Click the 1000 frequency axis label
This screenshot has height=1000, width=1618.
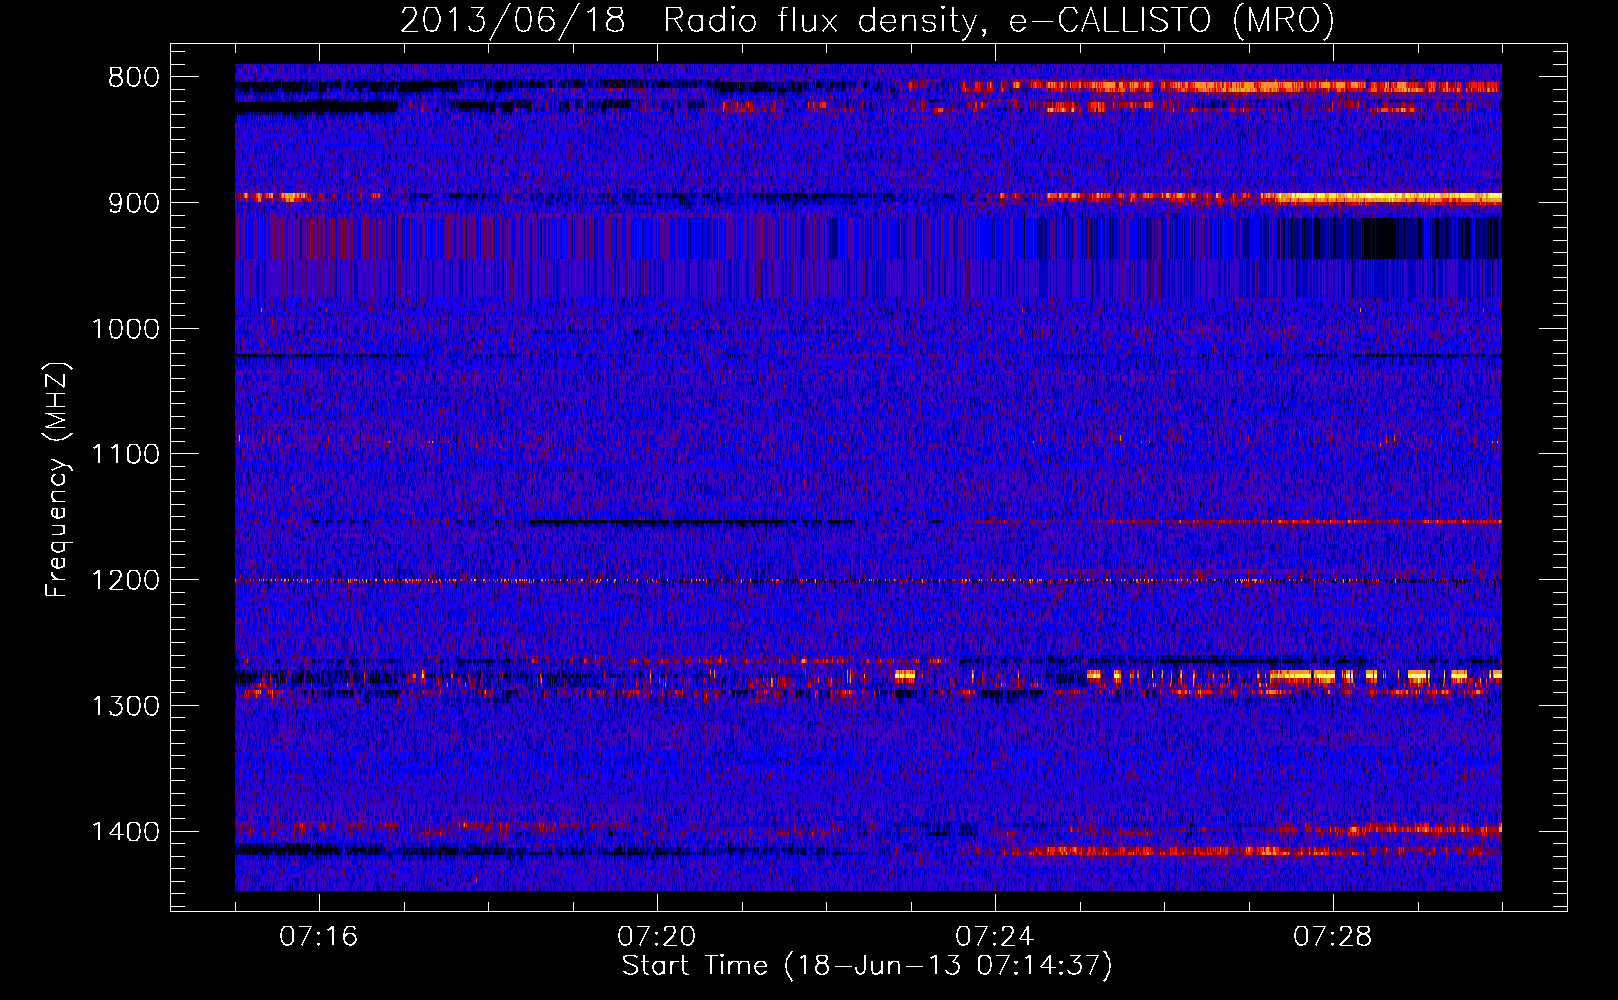coord(126,329)
